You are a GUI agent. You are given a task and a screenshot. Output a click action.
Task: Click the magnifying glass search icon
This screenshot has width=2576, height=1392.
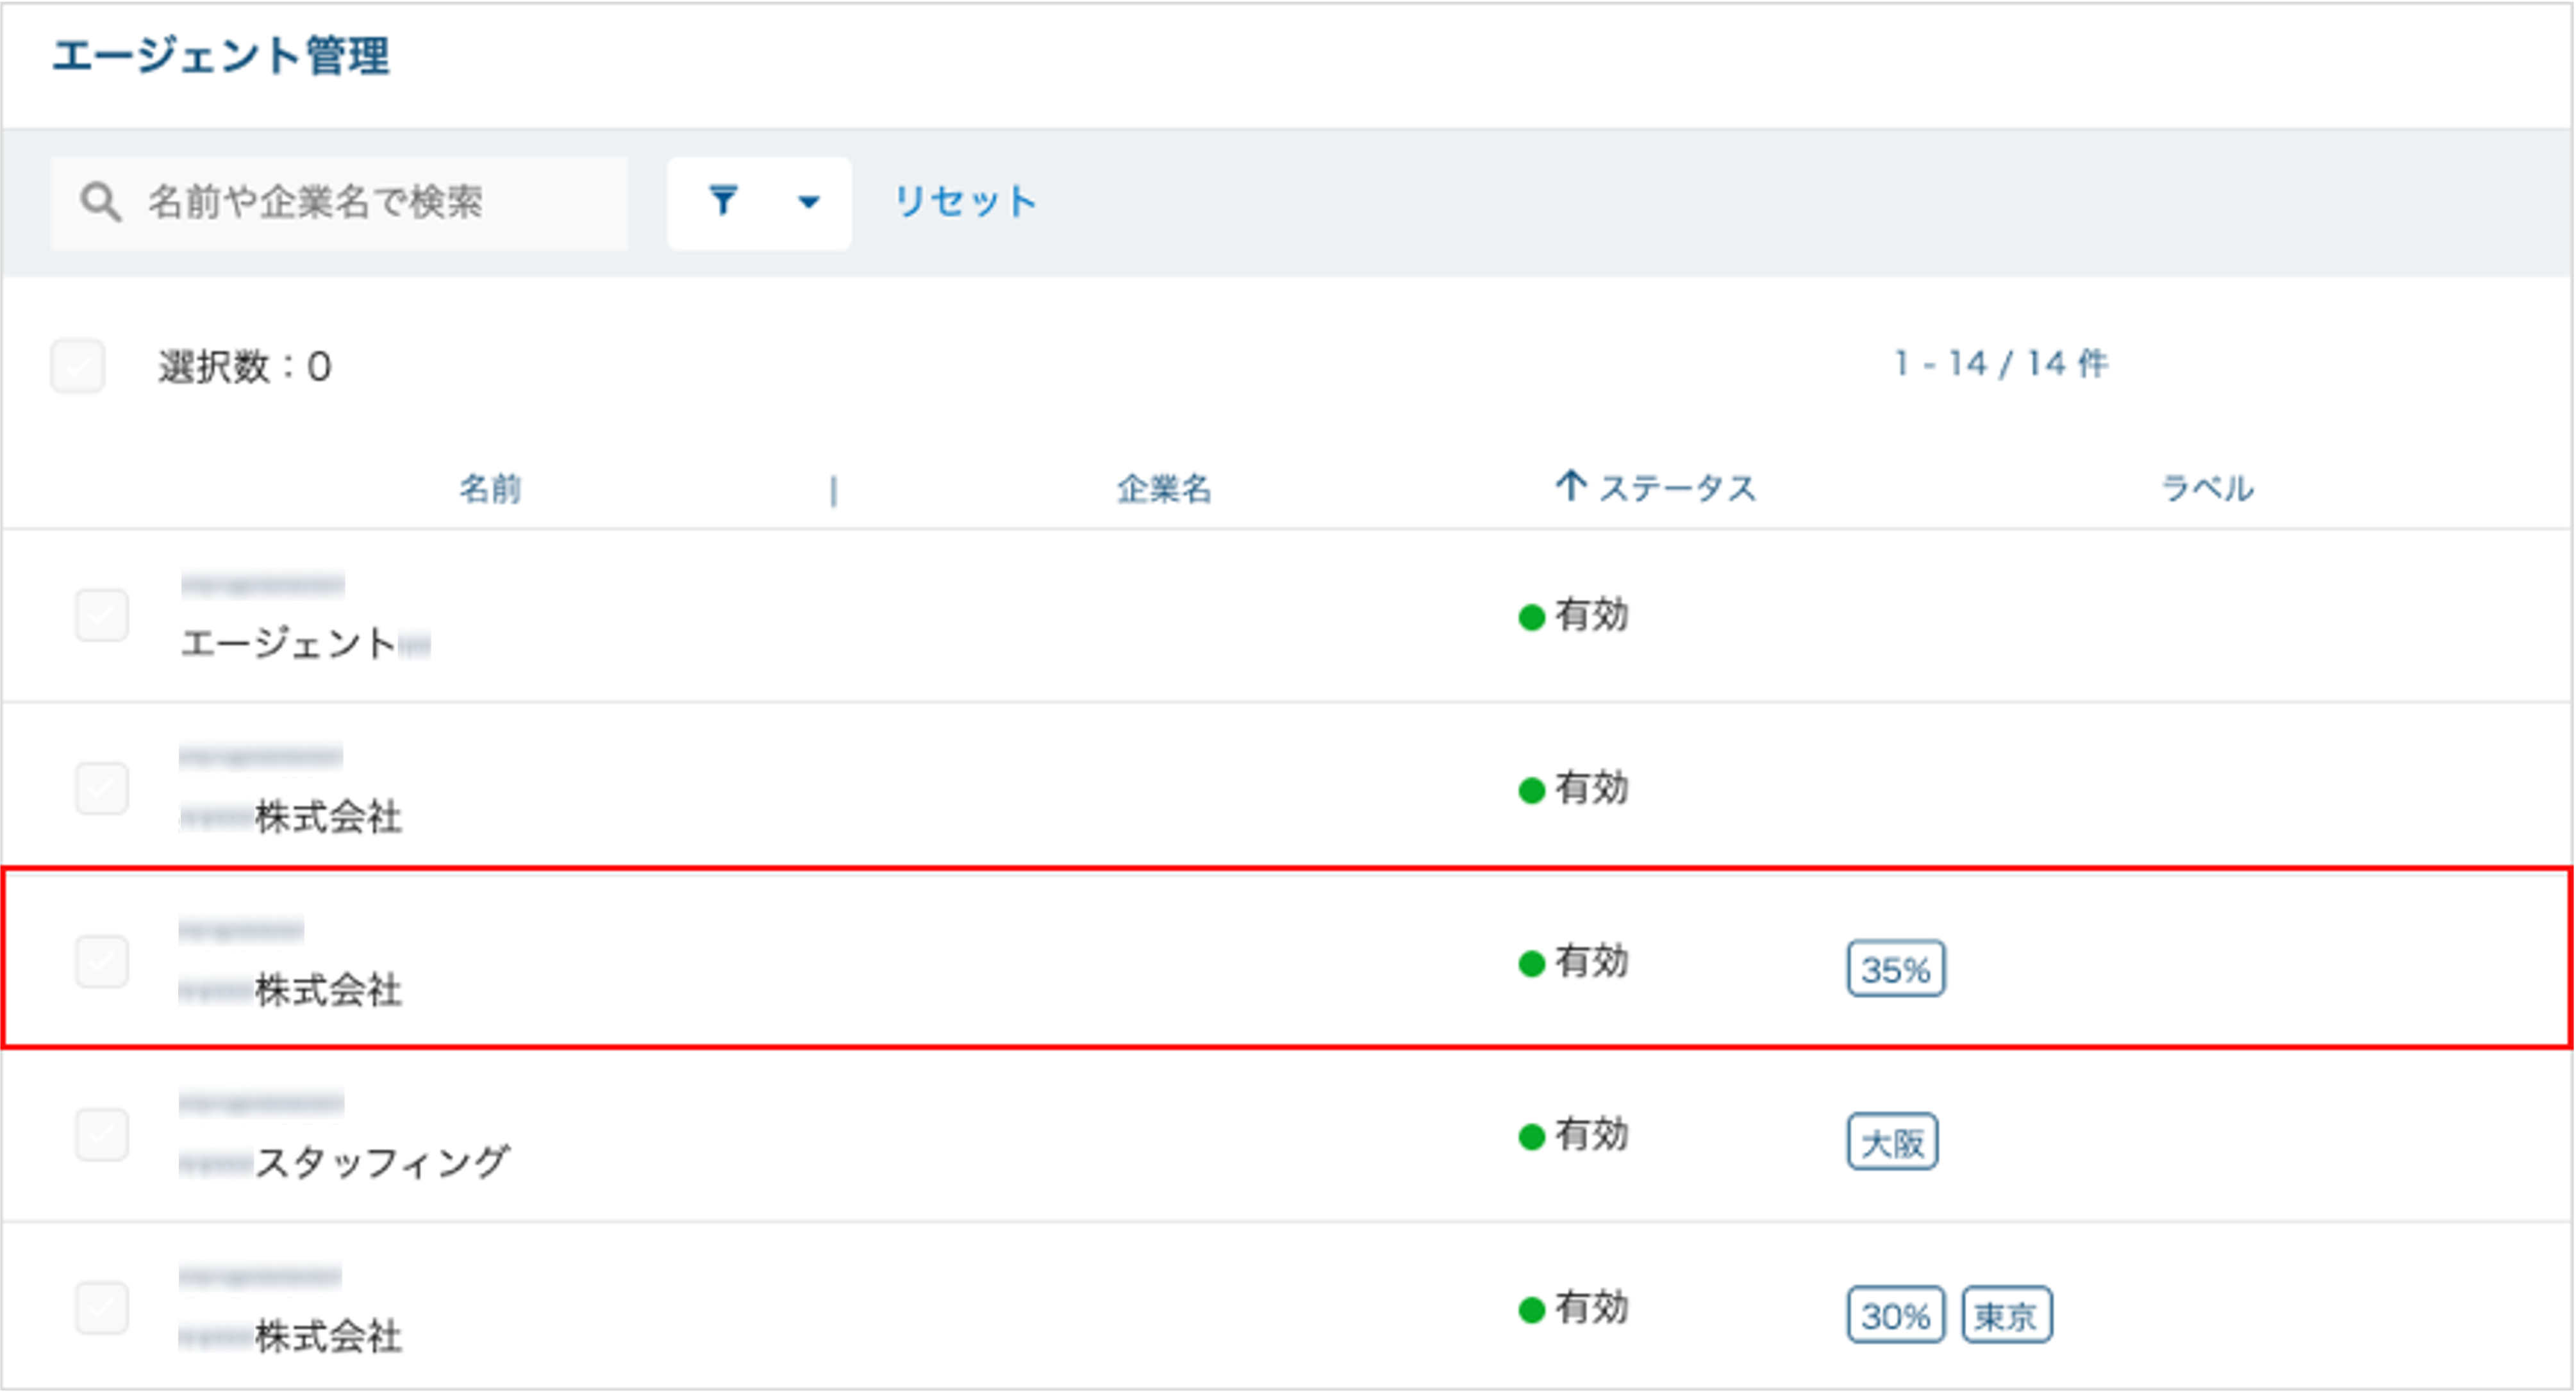[101, 202]
